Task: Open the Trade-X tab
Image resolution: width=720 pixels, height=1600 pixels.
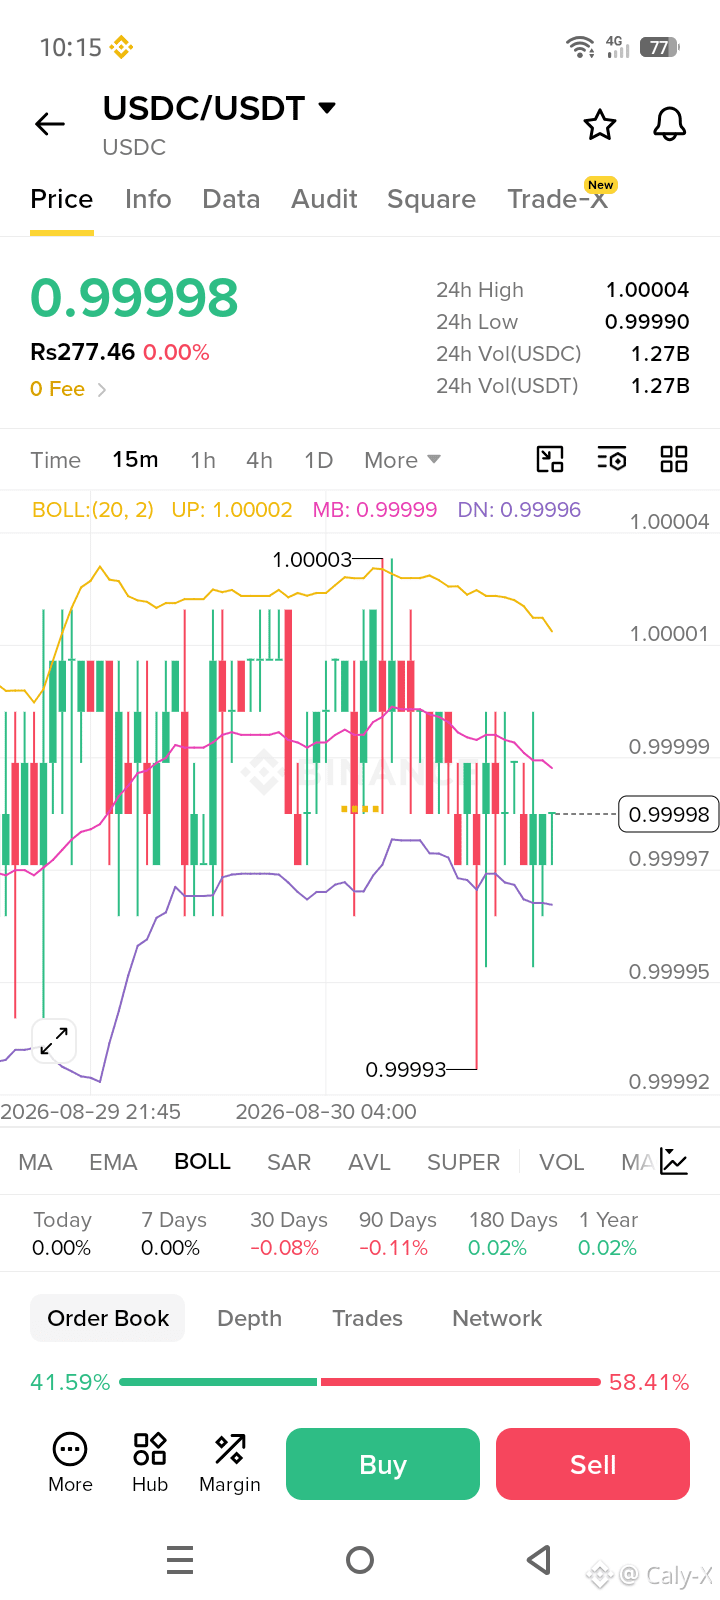Action: pyautogui.click(x=557, y=199)
